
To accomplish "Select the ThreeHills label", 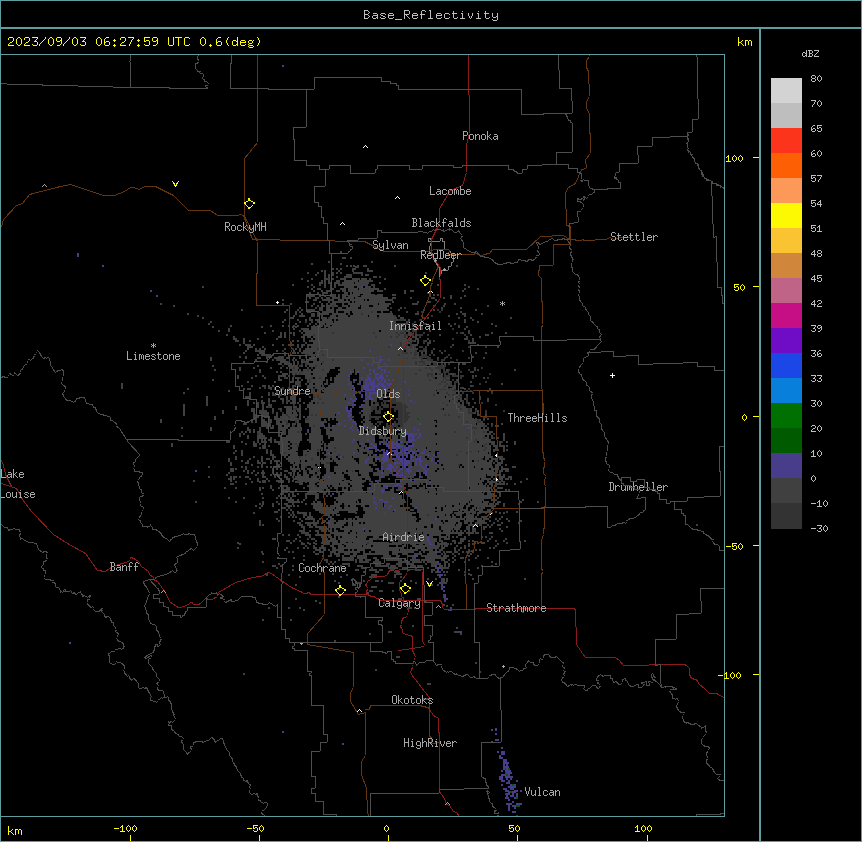I will click(x=537, y=418).
